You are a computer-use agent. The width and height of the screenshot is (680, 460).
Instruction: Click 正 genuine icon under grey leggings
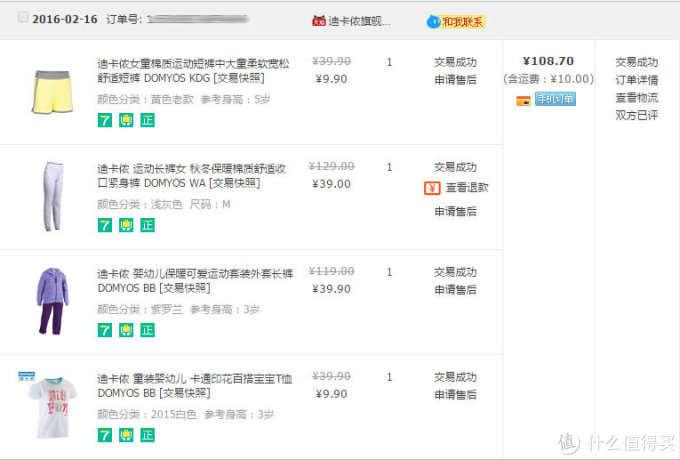147,225
